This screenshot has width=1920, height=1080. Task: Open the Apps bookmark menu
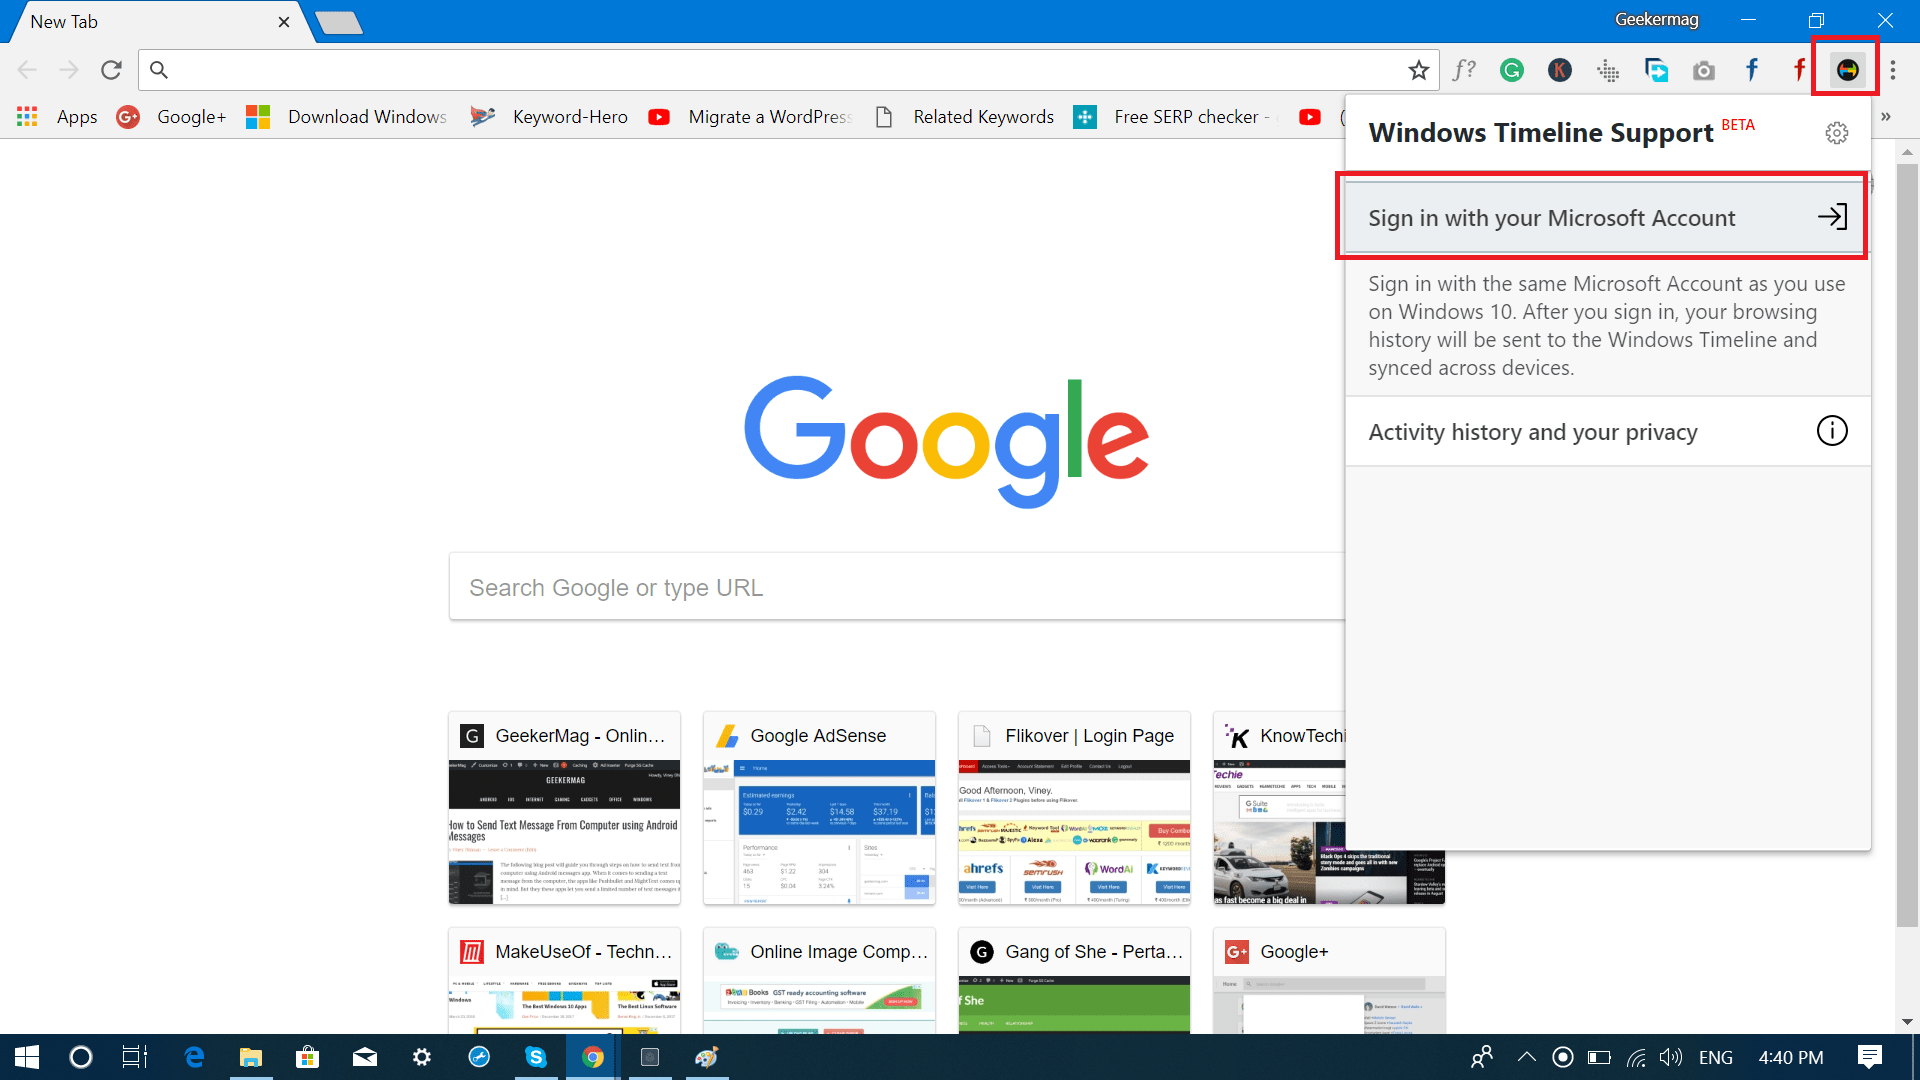(x=77, y=117)
